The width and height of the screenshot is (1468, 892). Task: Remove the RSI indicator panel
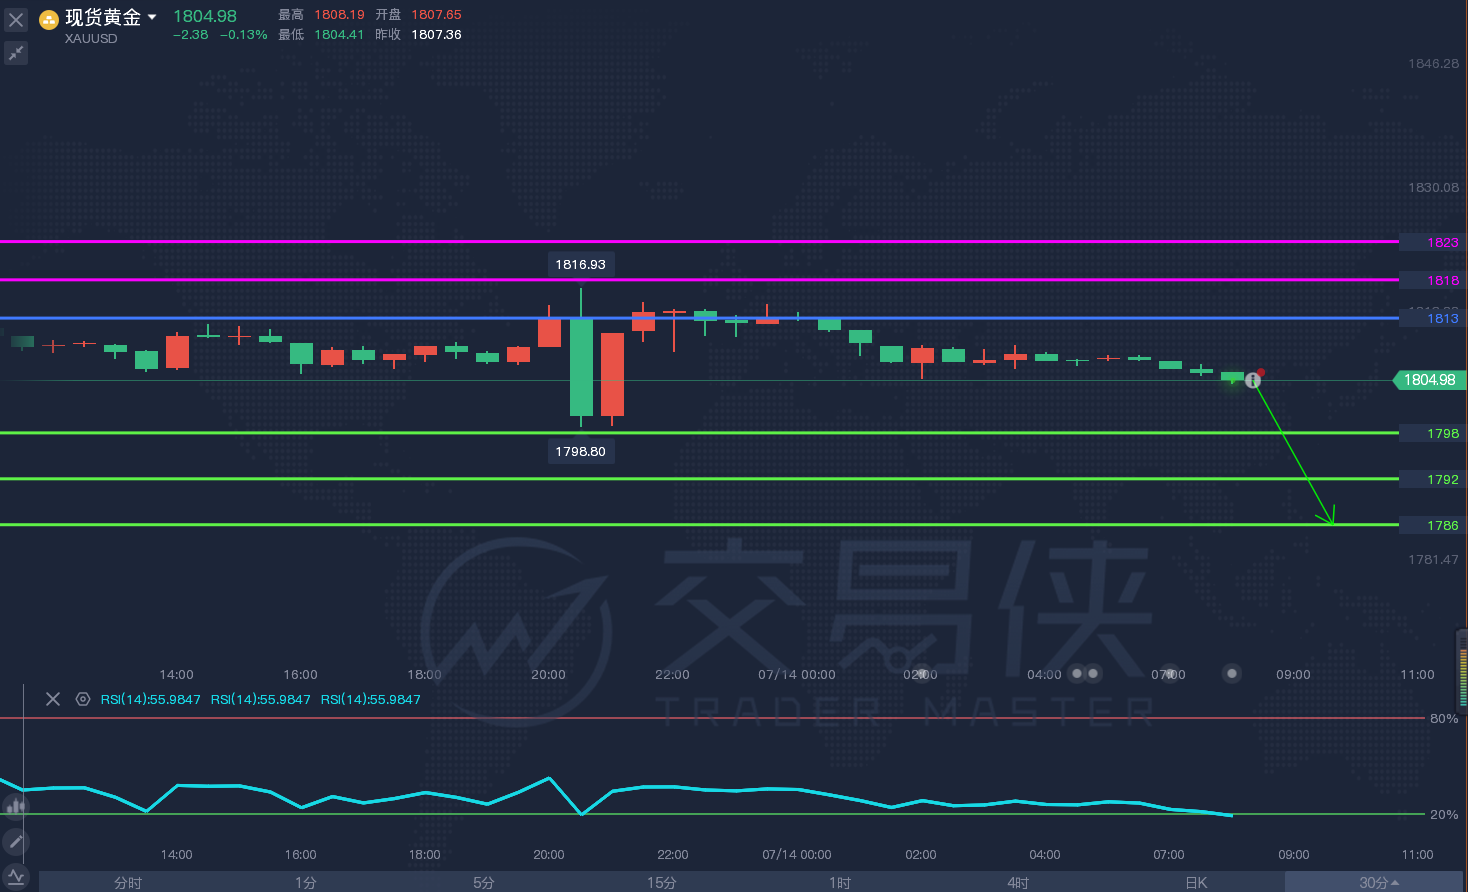pyautogui.click(x=53, y=699)
